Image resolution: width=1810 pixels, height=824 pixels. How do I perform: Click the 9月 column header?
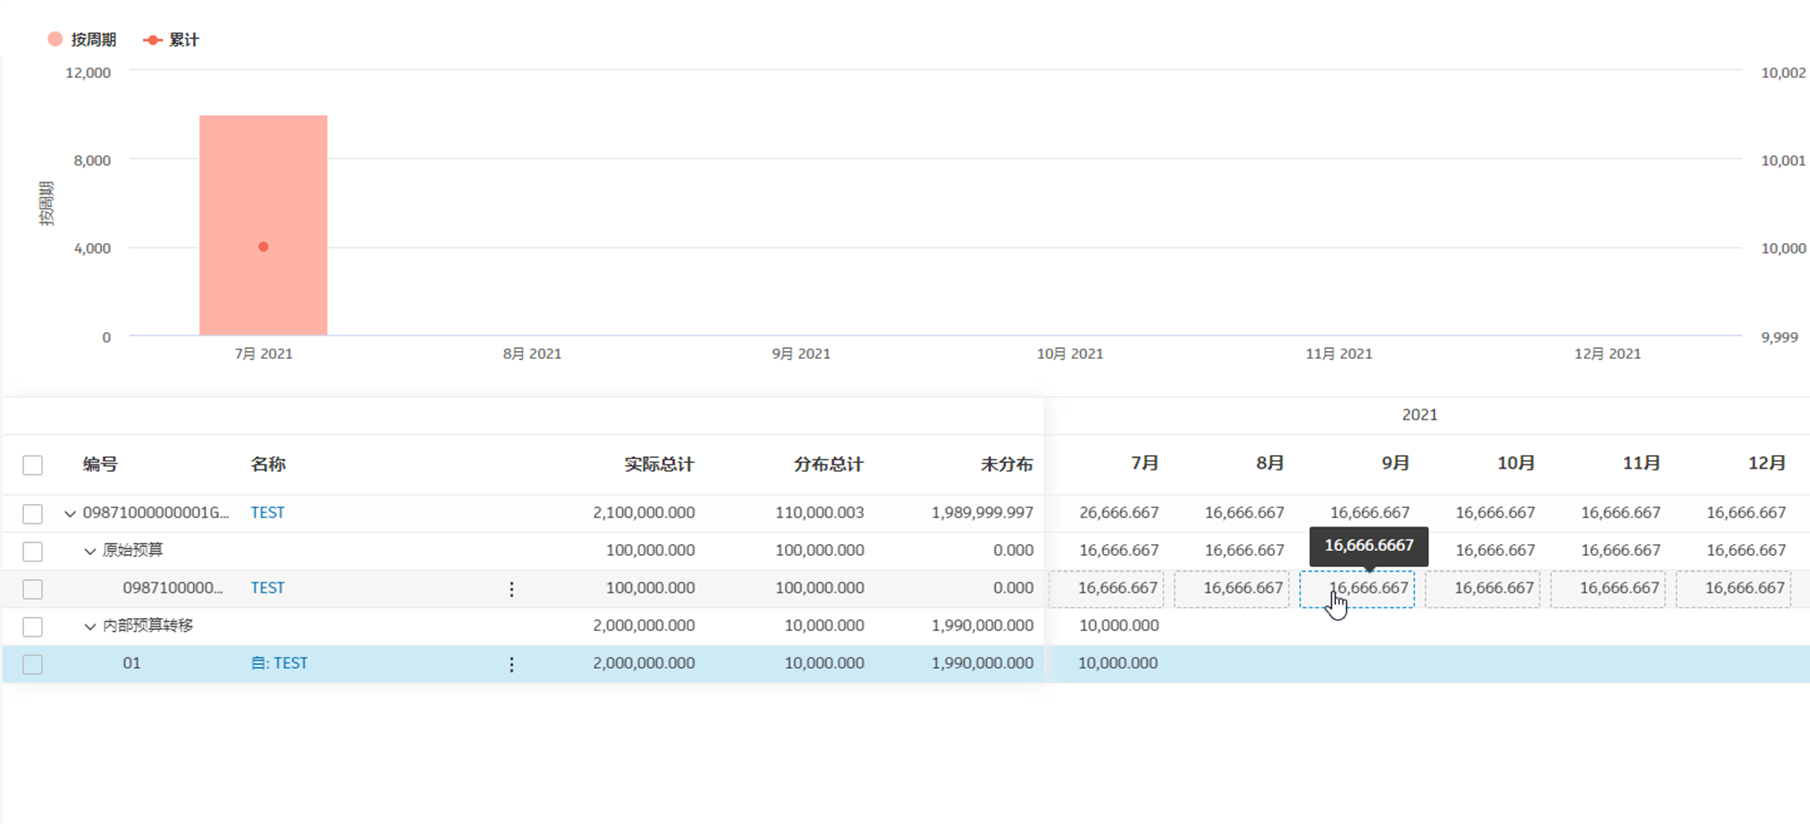tap(1395, 463)
